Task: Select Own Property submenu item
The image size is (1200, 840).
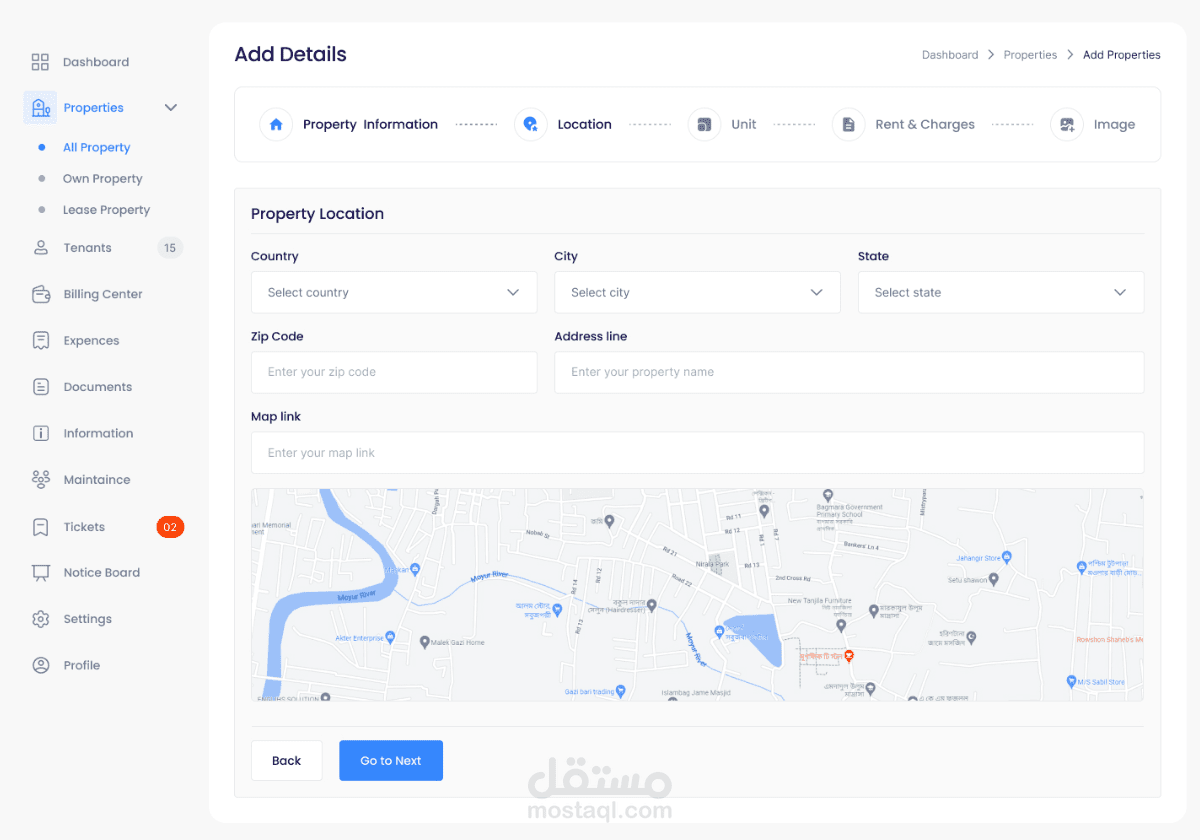Action: (x=103, y=178)
